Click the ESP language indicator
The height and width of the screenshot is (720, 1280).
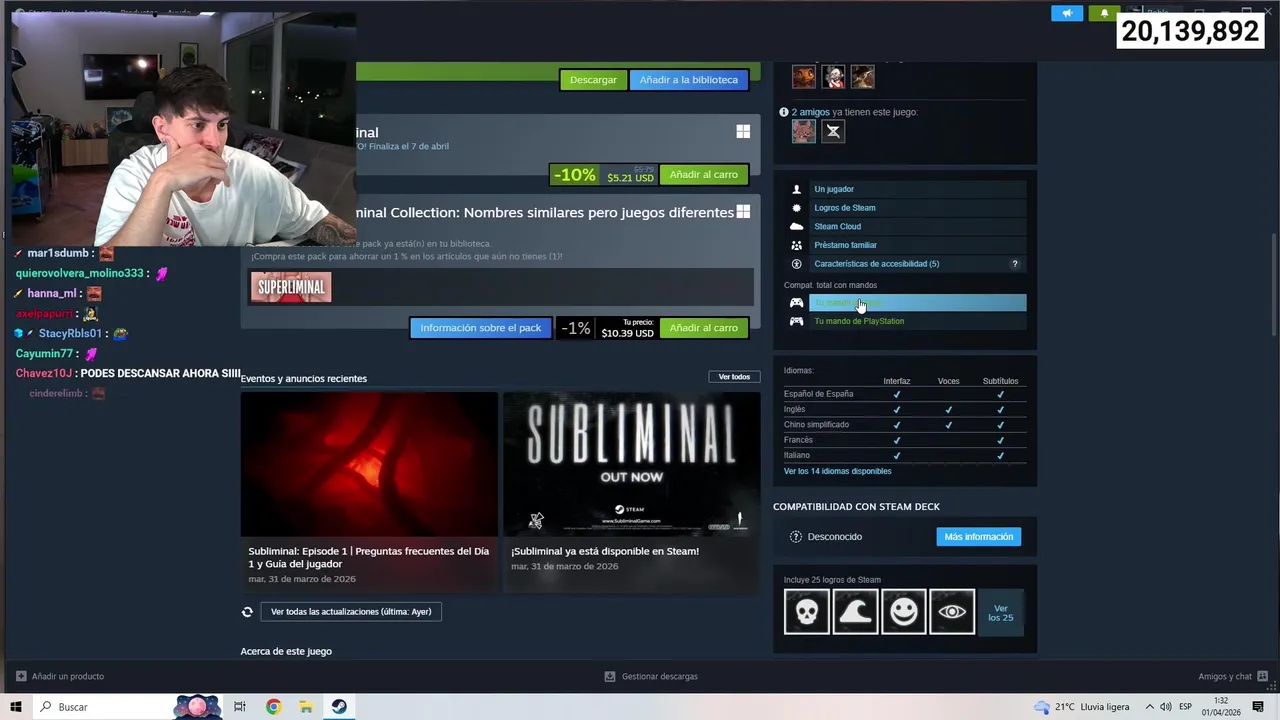tap(1185, 707)
